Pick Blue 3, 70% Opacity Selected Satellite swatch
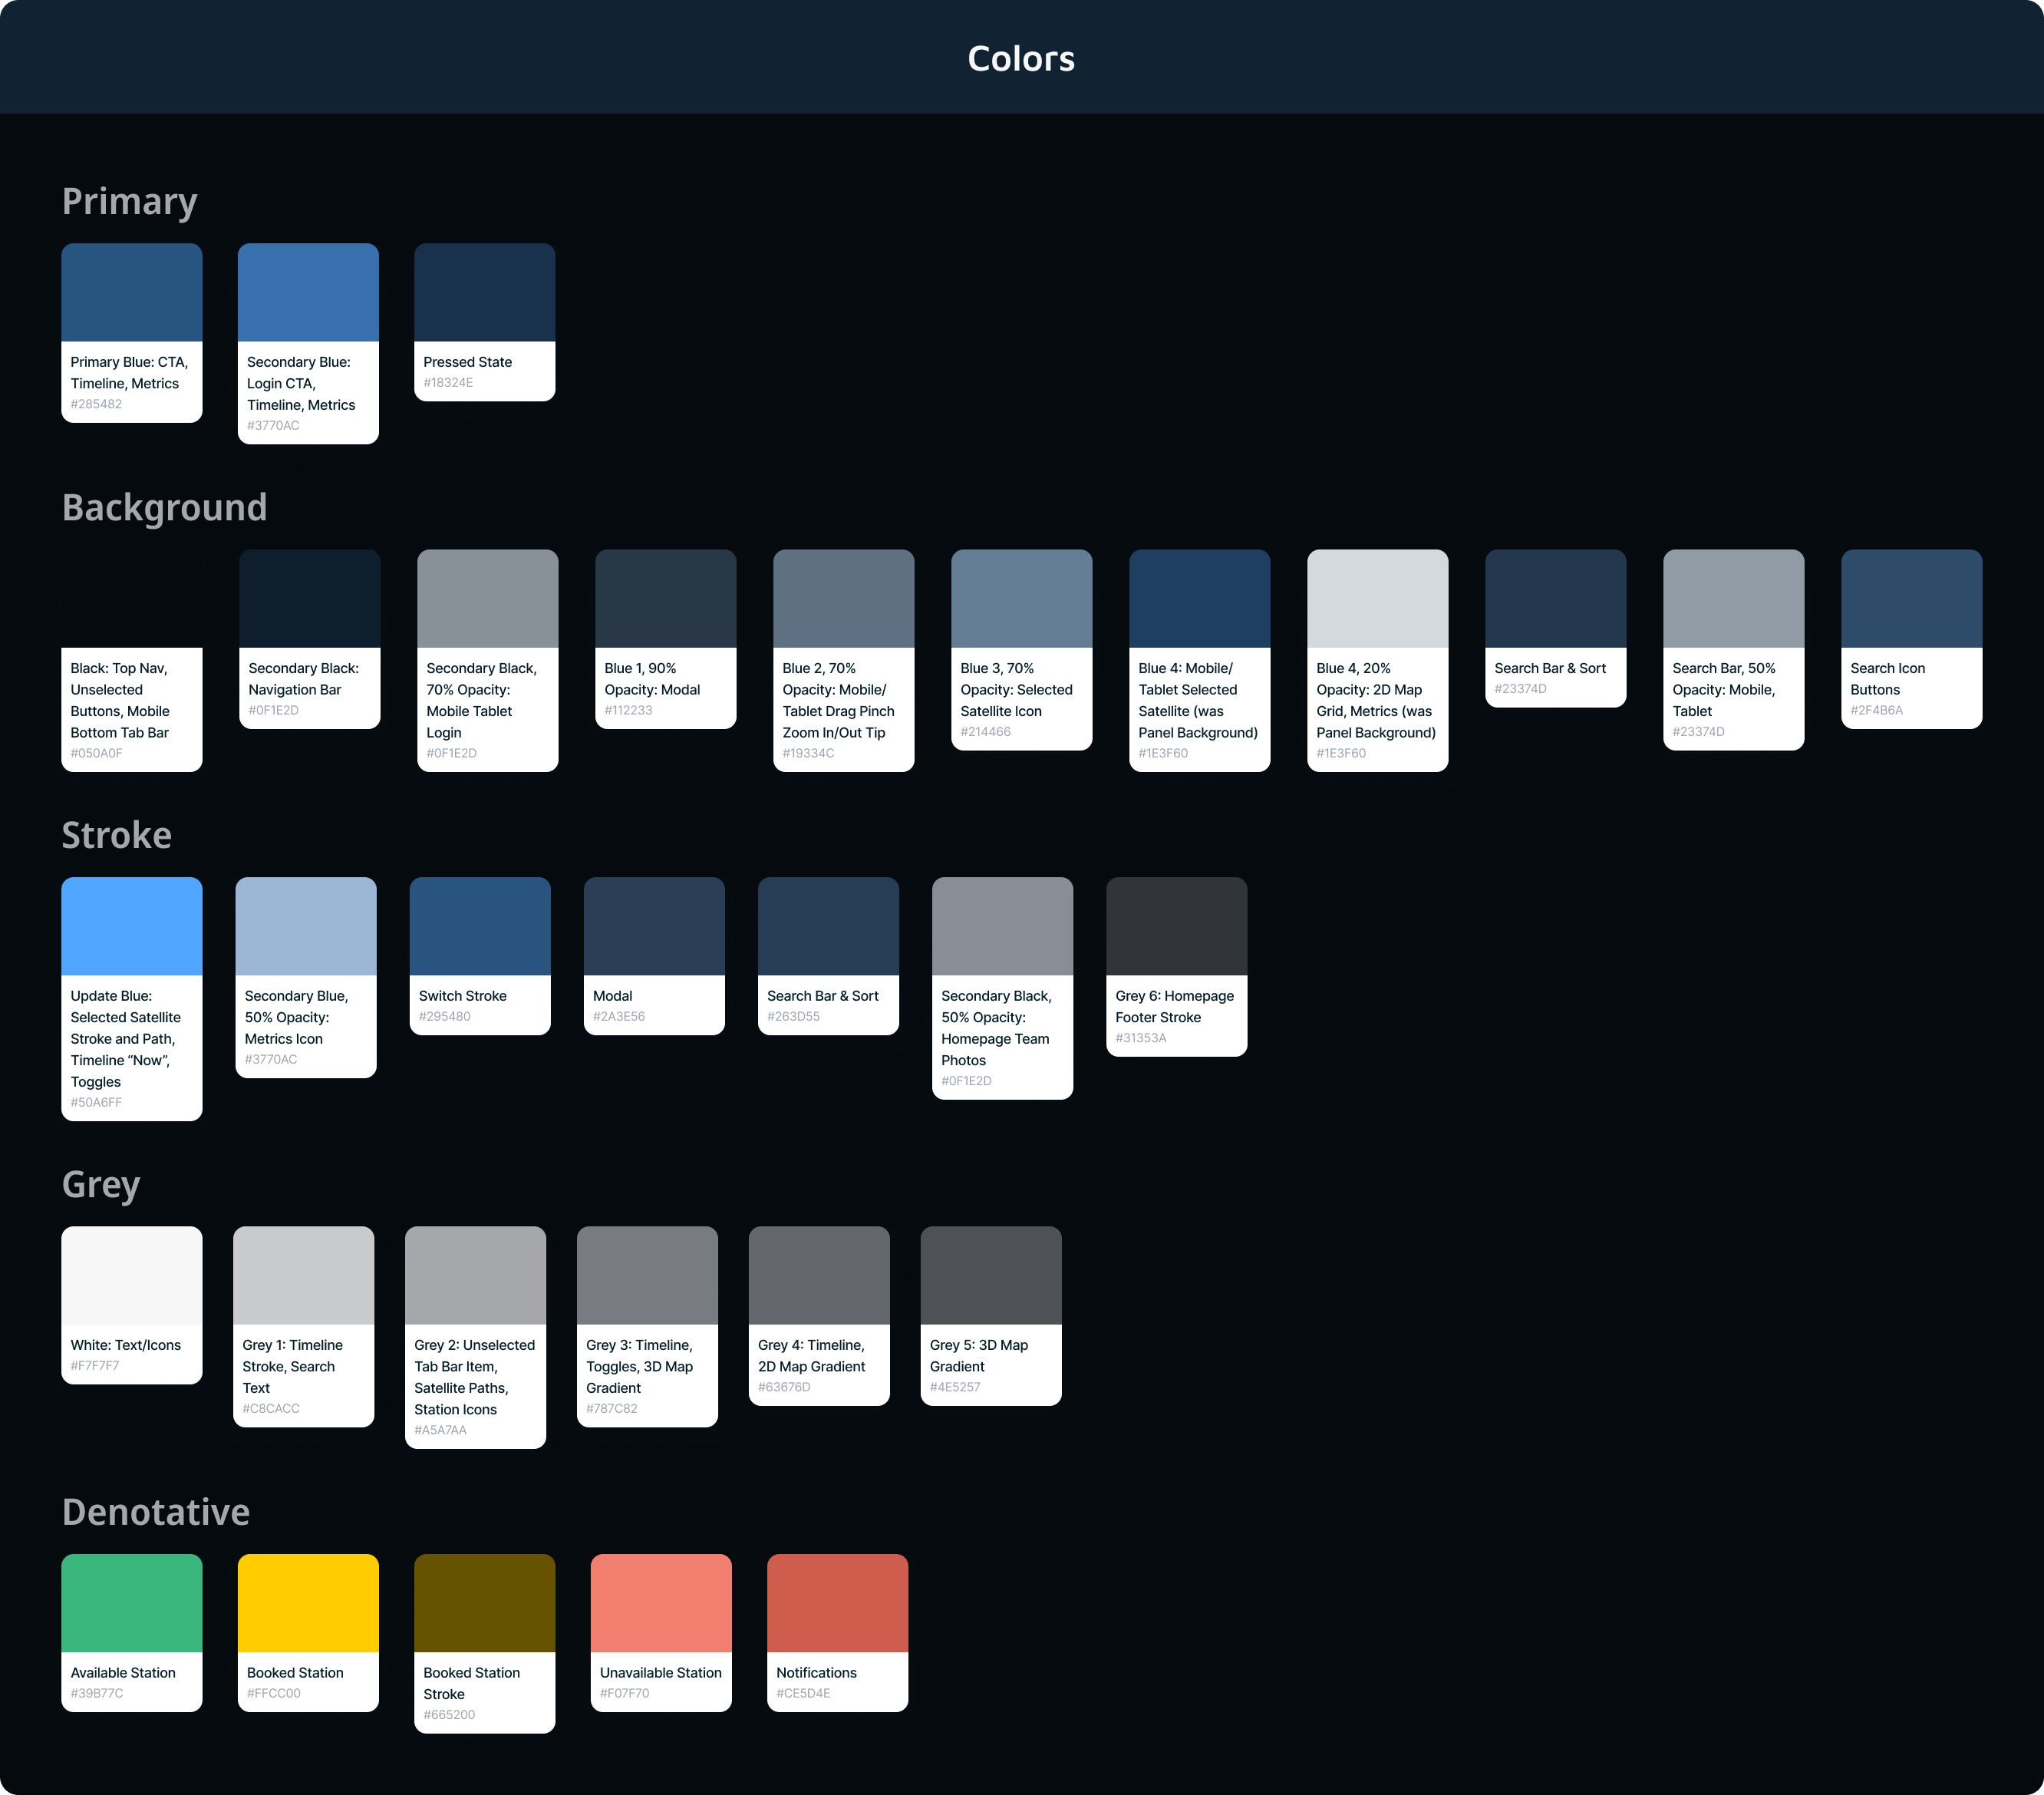The height and width of the screenshot is (1795, 2044). pos(1022,599)
